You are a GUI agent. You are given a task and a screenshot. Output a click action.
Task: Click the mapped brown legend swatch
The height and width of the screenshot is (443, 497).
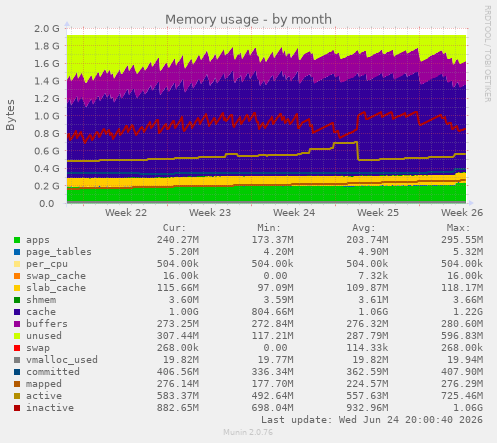(x=17, y=384)
